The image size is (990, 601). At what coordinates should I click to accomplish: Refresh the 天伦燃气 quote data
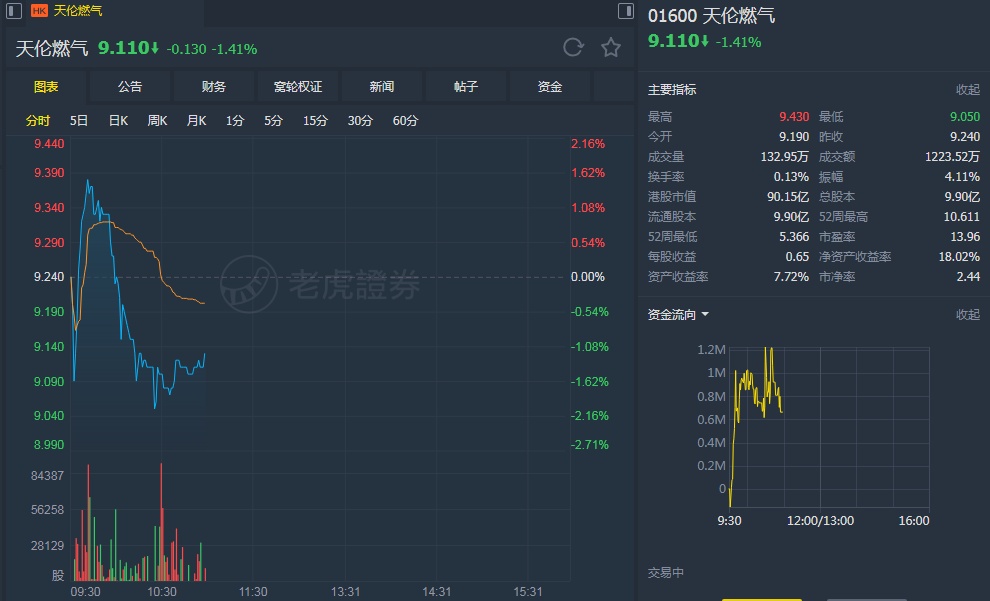tap(573, 48)
